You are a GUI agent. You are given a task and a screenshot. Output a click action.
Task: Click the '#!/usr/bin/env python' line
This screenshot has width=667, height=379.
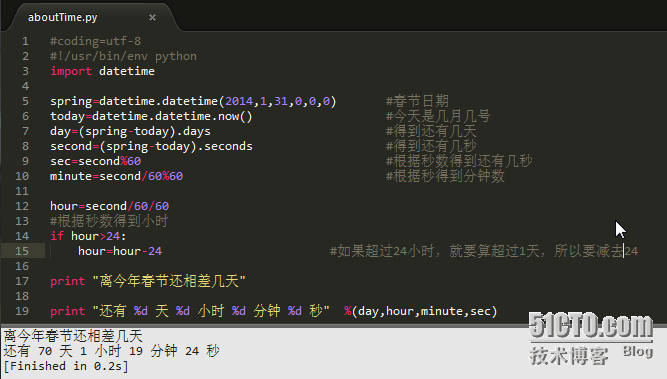123,56
